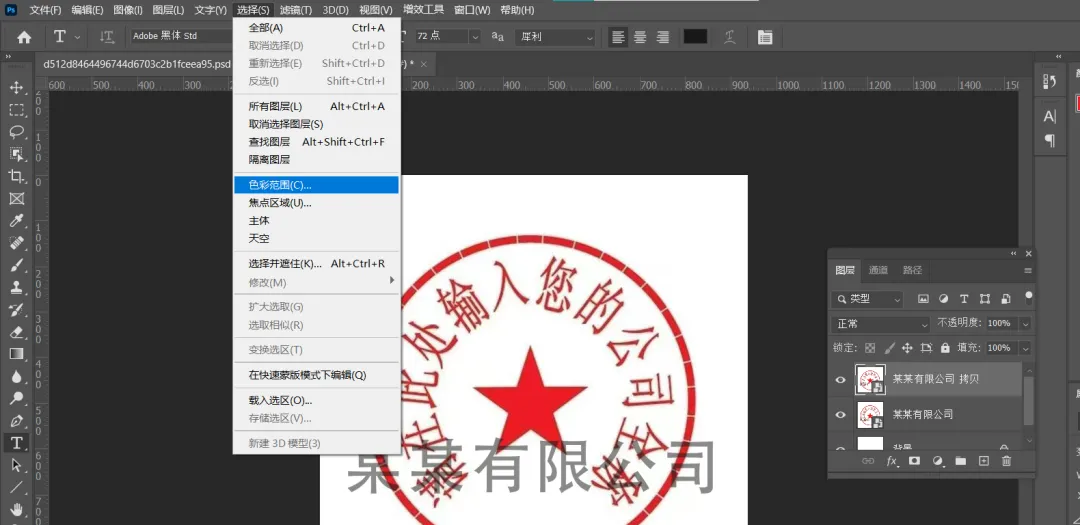
Task: Hide the 某某有限公司 拷贝 layer
Action: click(x=840, y=380)
